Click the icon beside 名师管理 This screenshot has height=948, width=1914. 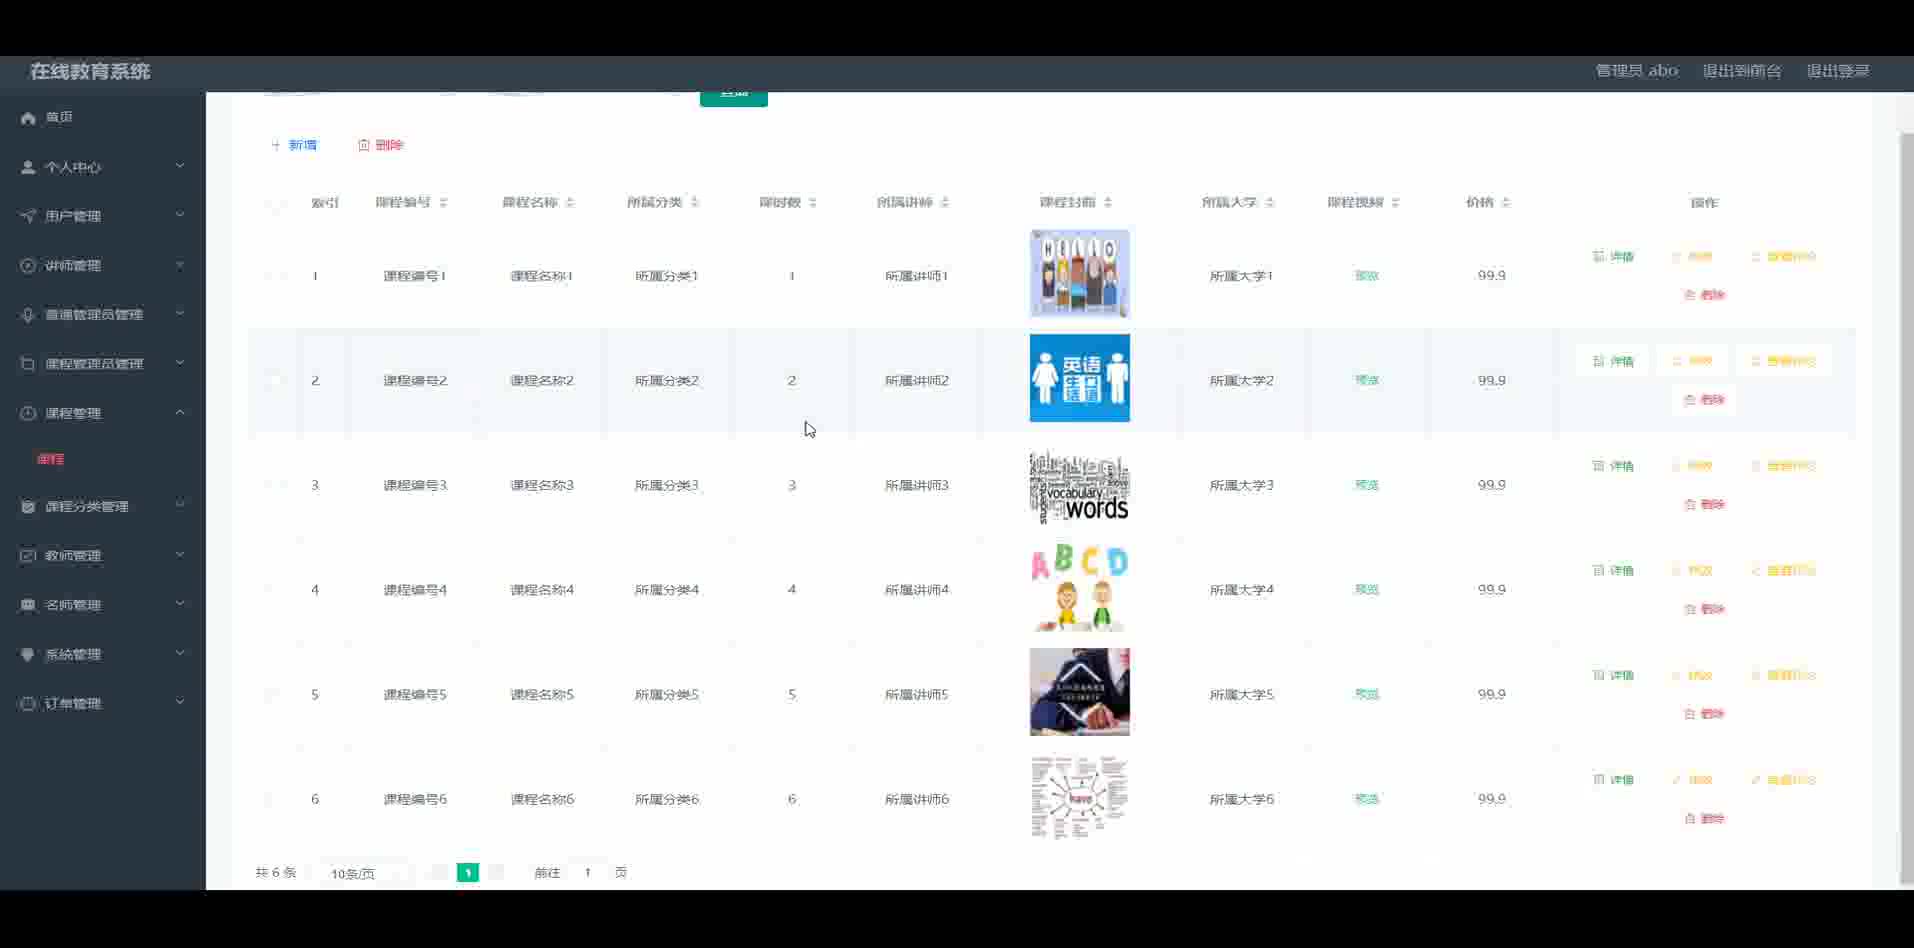point(28,605)
